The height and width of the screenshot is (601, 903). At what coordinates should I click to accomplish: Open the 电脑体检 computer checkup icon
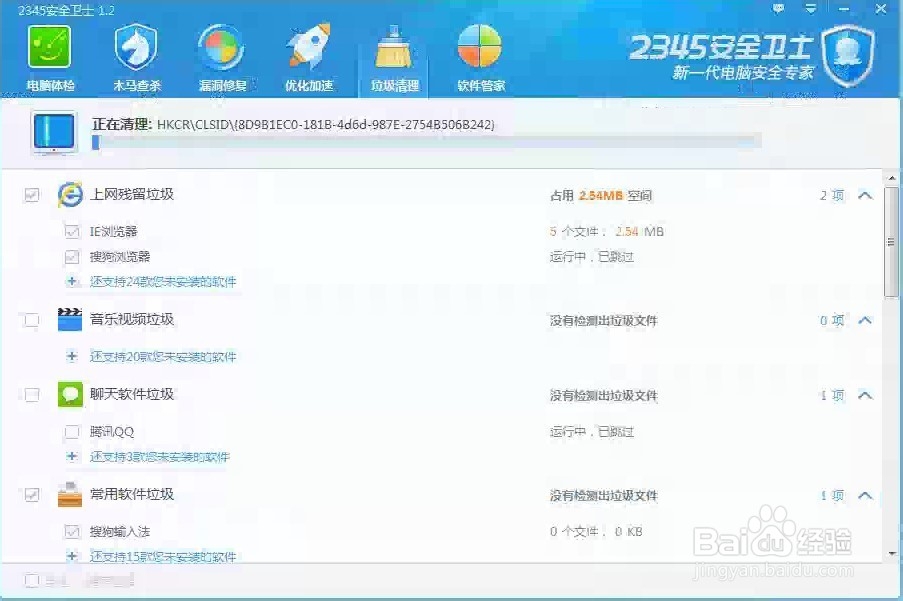tap(50, 48)
